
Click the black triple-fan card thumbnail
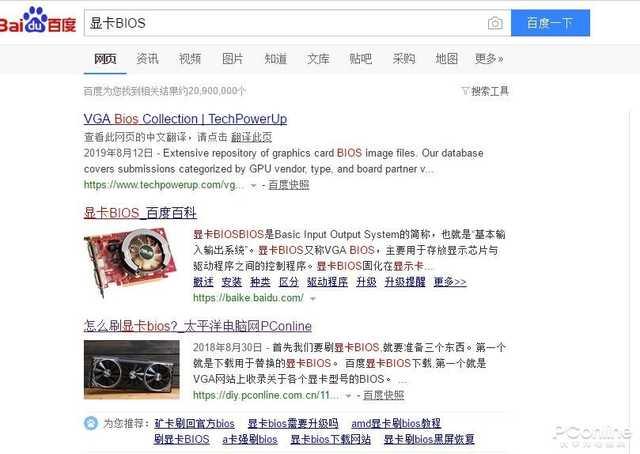click(x=131, y=370)
